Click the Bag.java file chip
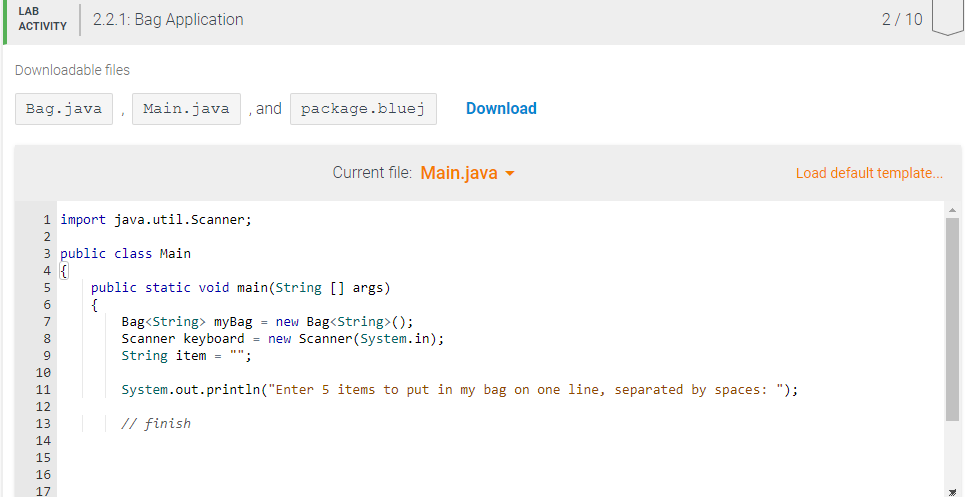The image size is (965, 497). pos(63,109)
